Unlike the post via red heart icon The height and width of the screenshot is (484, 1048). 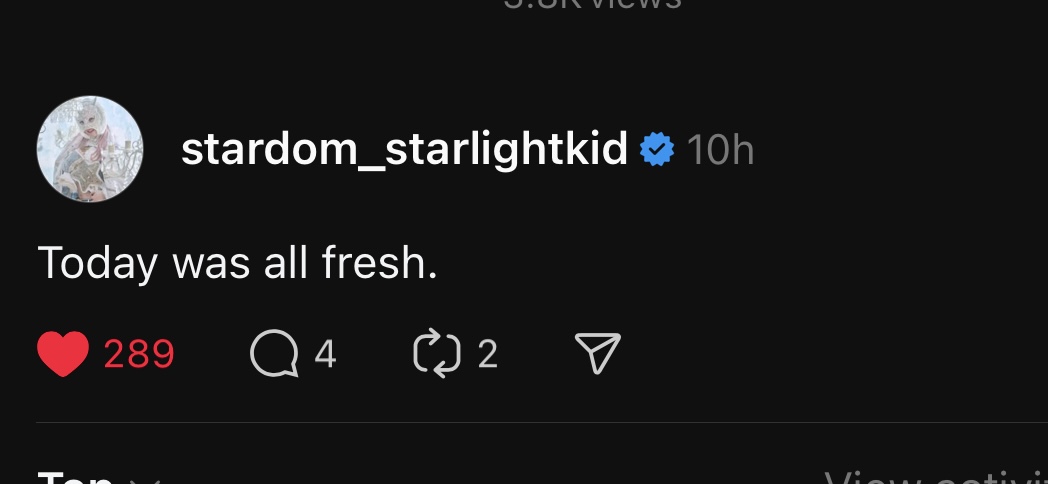coord(63,354)
